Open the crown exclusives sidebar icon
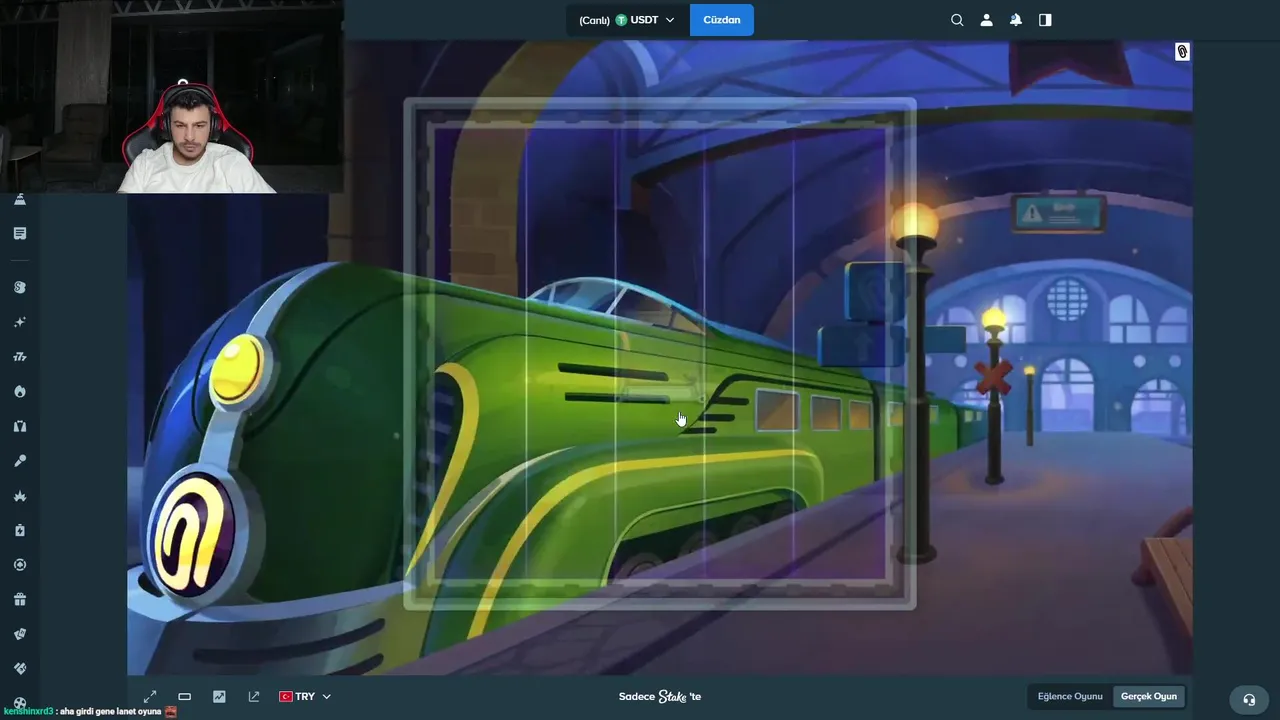The height and width of the screenshot is (720, 1280). point(20,496)
